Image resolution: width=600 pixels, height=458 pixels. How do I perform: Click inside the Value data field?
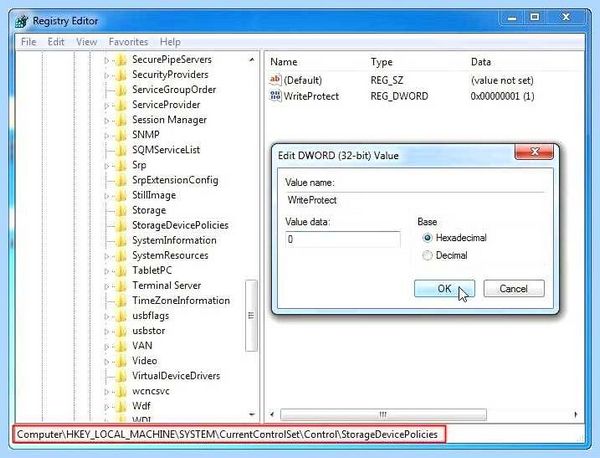pos(342,240)
